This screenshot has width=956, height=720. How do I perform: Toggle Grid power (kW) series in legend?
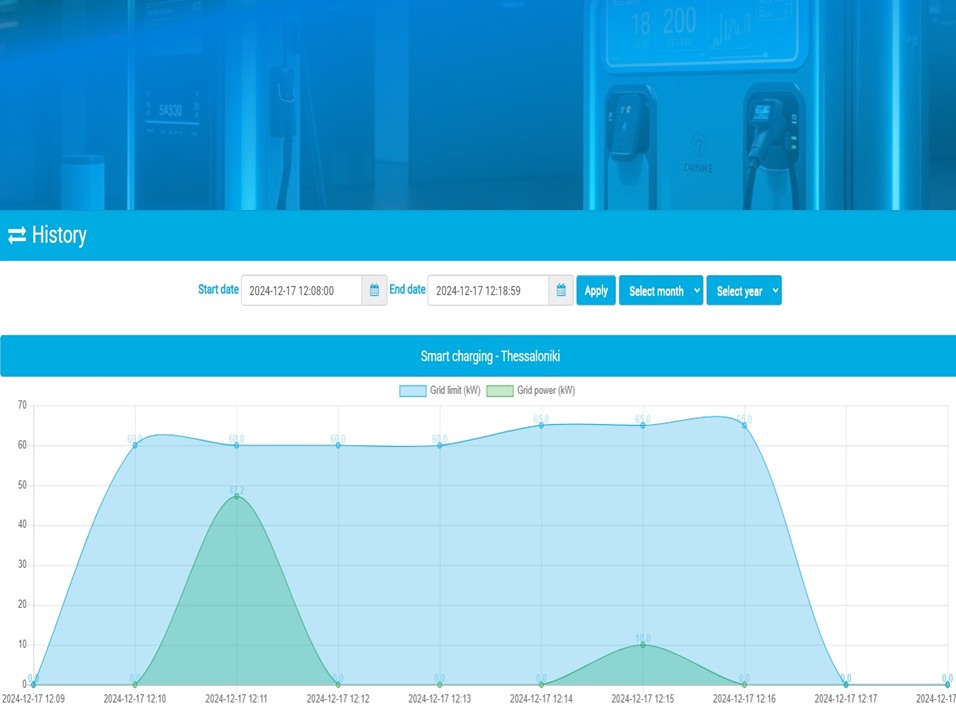[531, 391]
